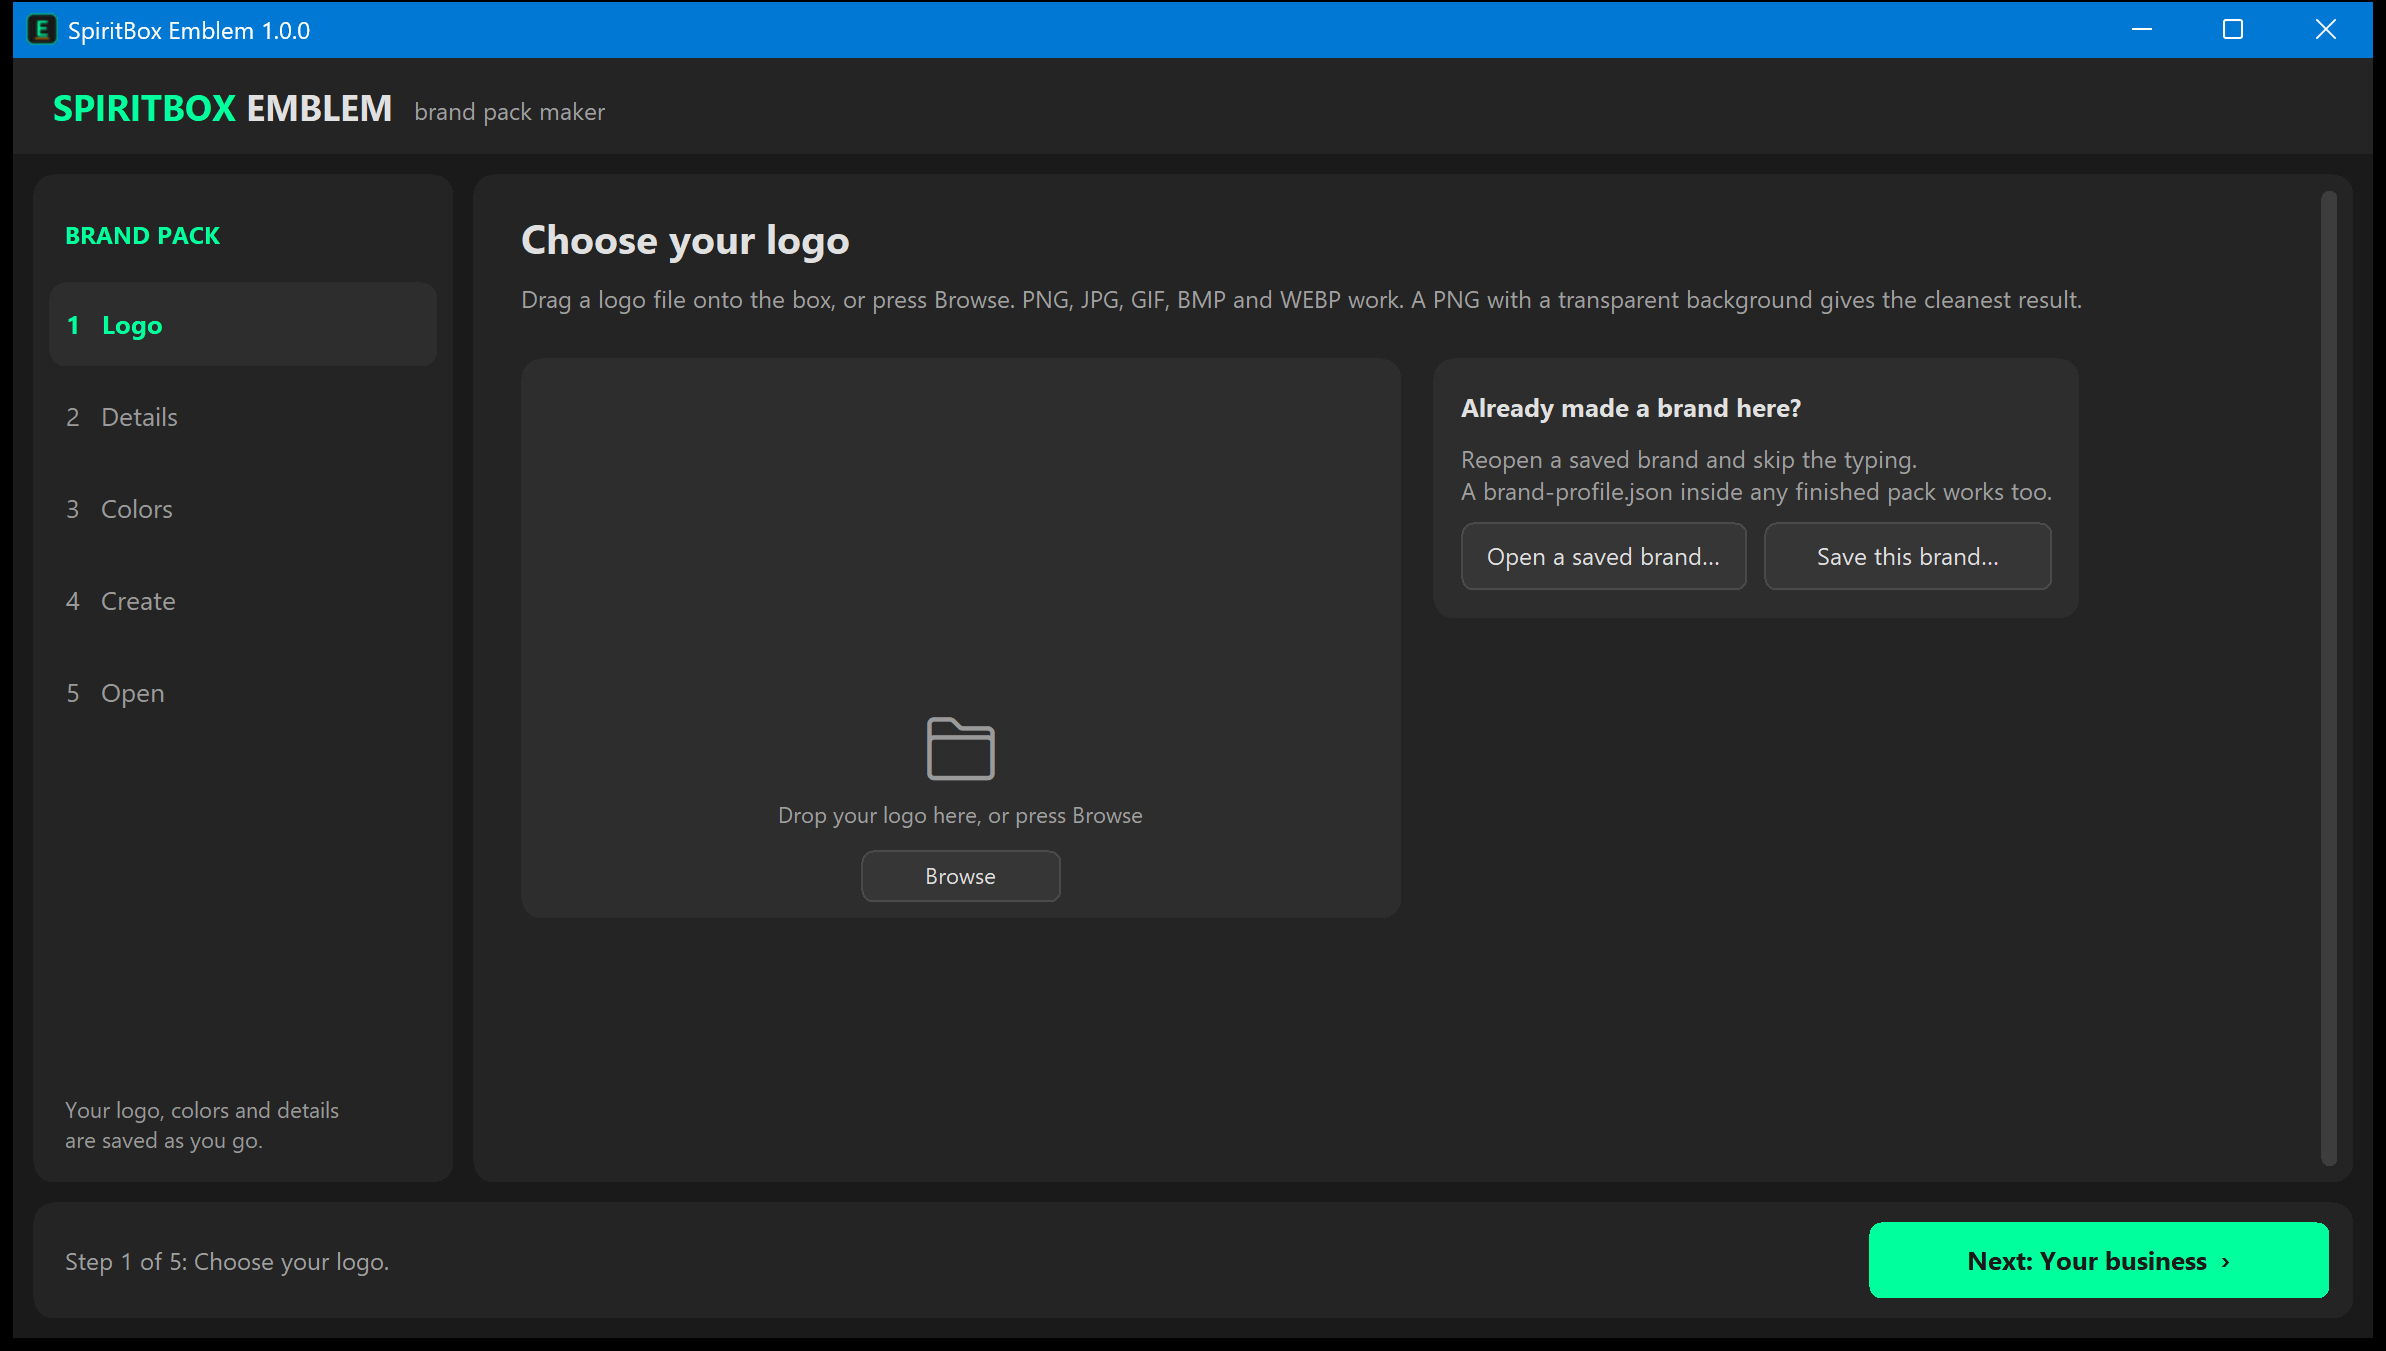Maximize the SpiritBox Emblem window
The image size is (2386, 1351).
[x=2233, y=30]
